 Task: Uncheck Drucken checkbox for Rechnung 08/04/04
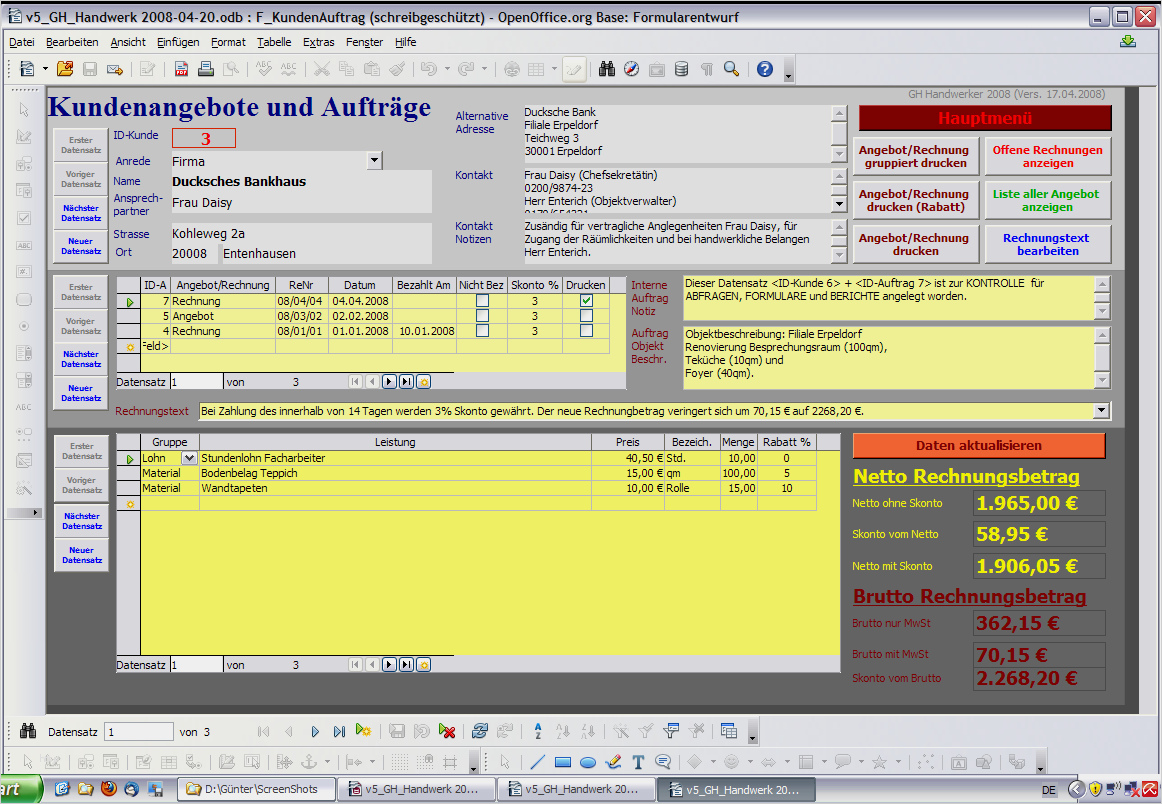click(586, 301)
